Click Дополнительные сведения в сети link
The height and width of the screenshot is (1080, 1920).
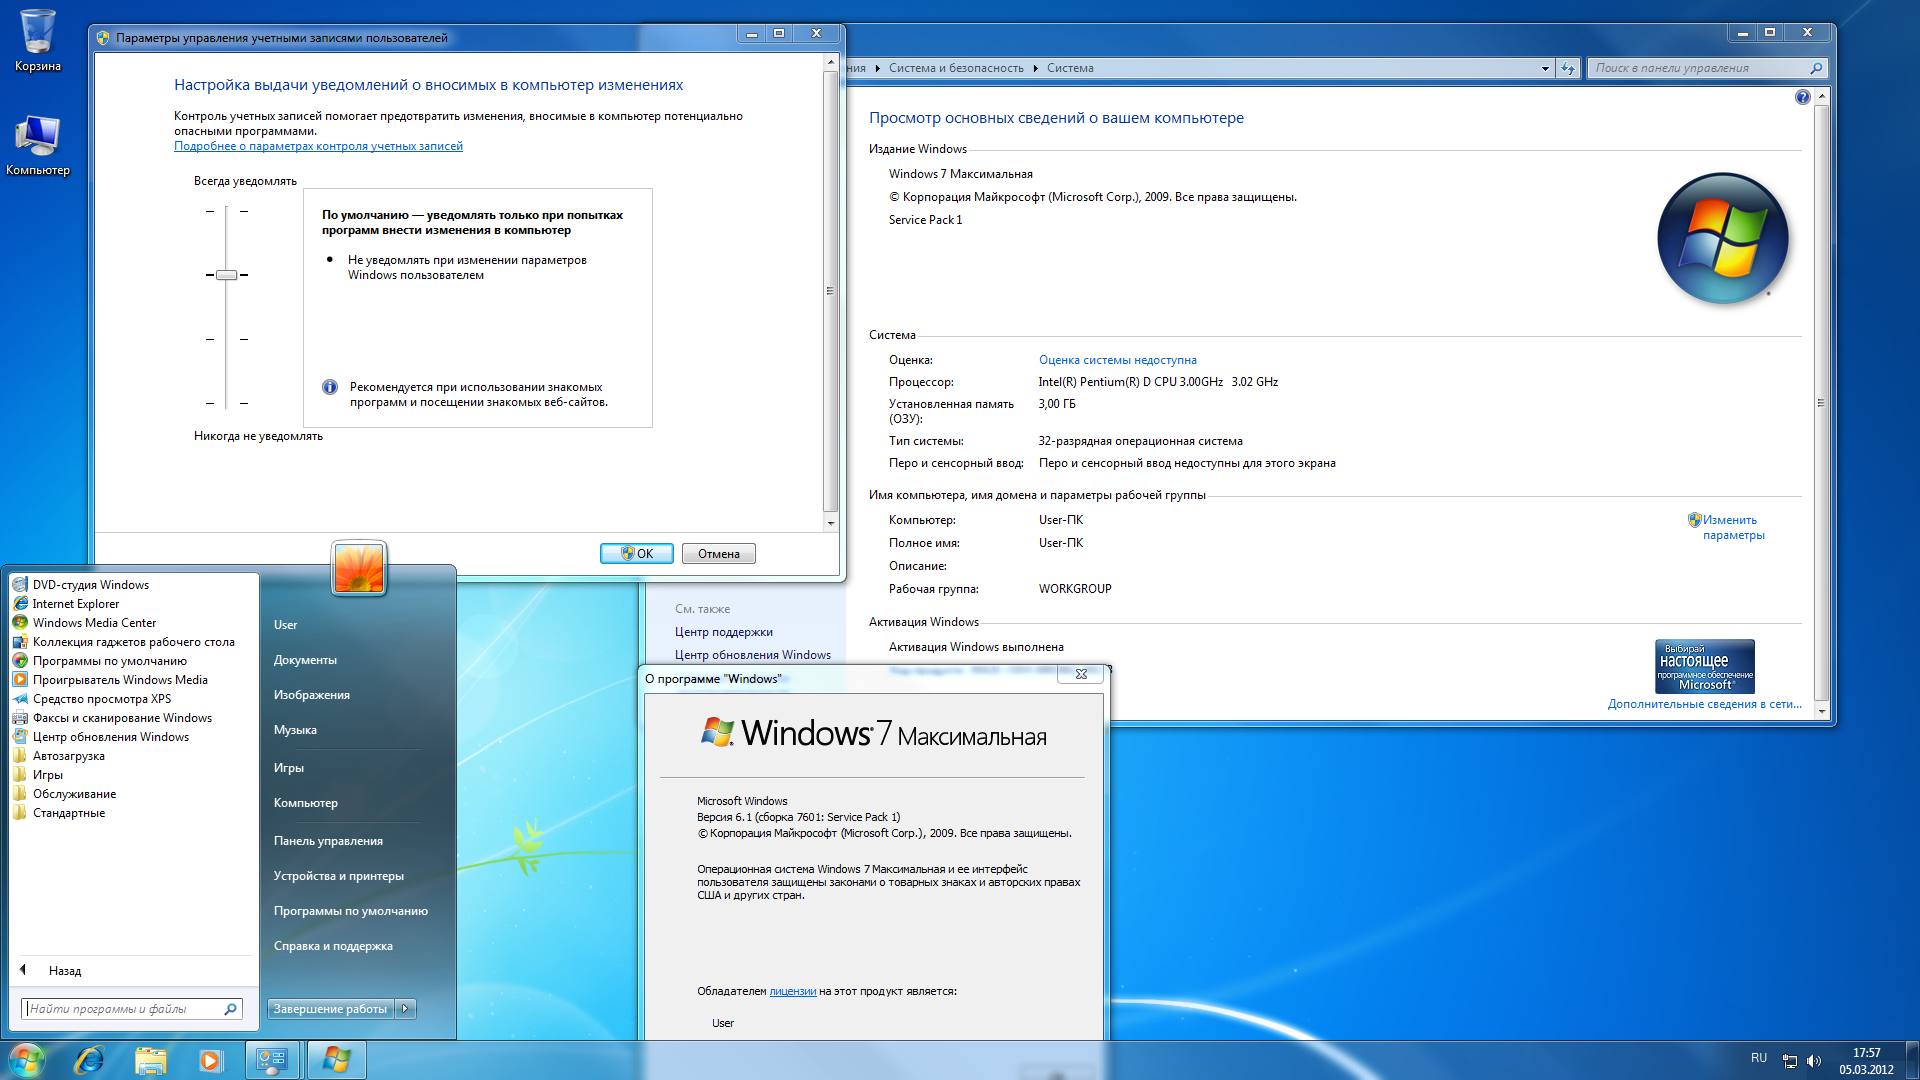pos(1704,704)
